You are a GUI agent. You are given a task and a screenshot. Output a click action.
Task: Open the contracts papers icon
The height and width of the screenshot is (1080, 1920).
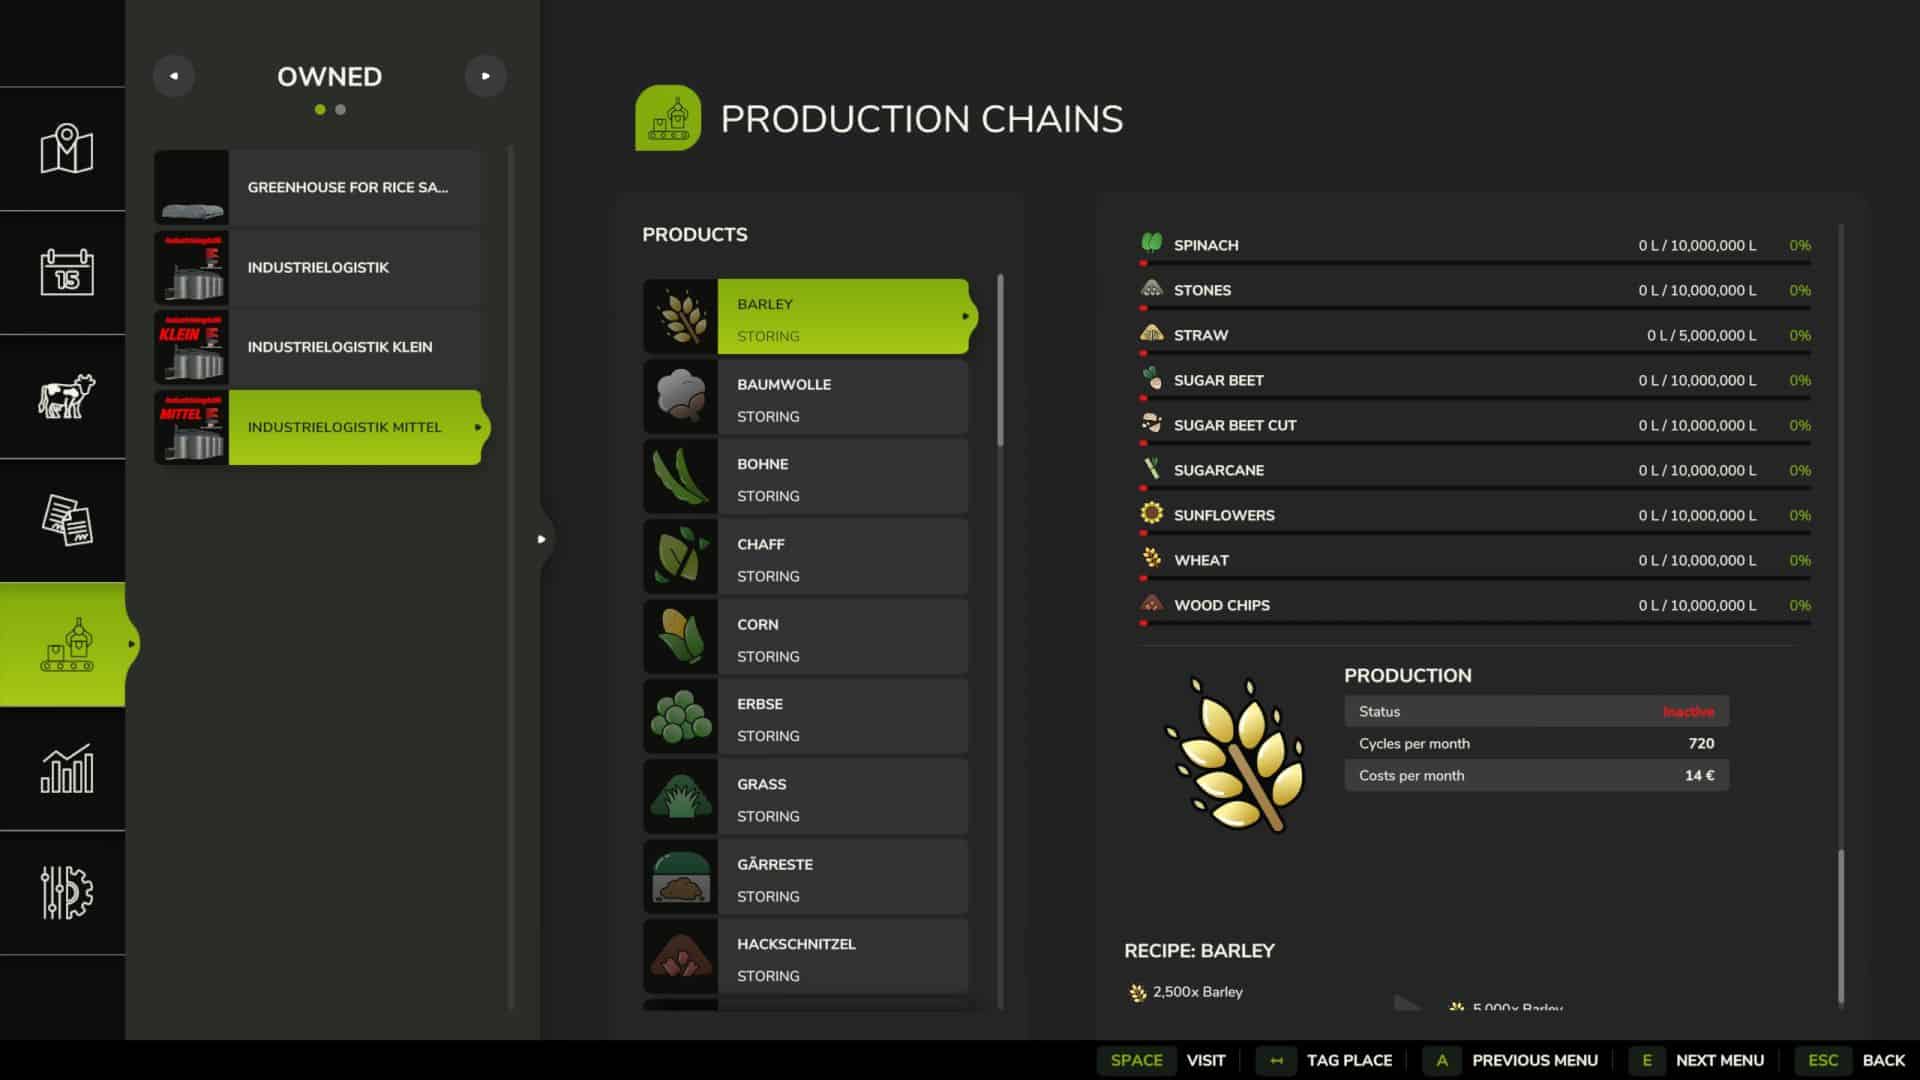tap(66, 520)
